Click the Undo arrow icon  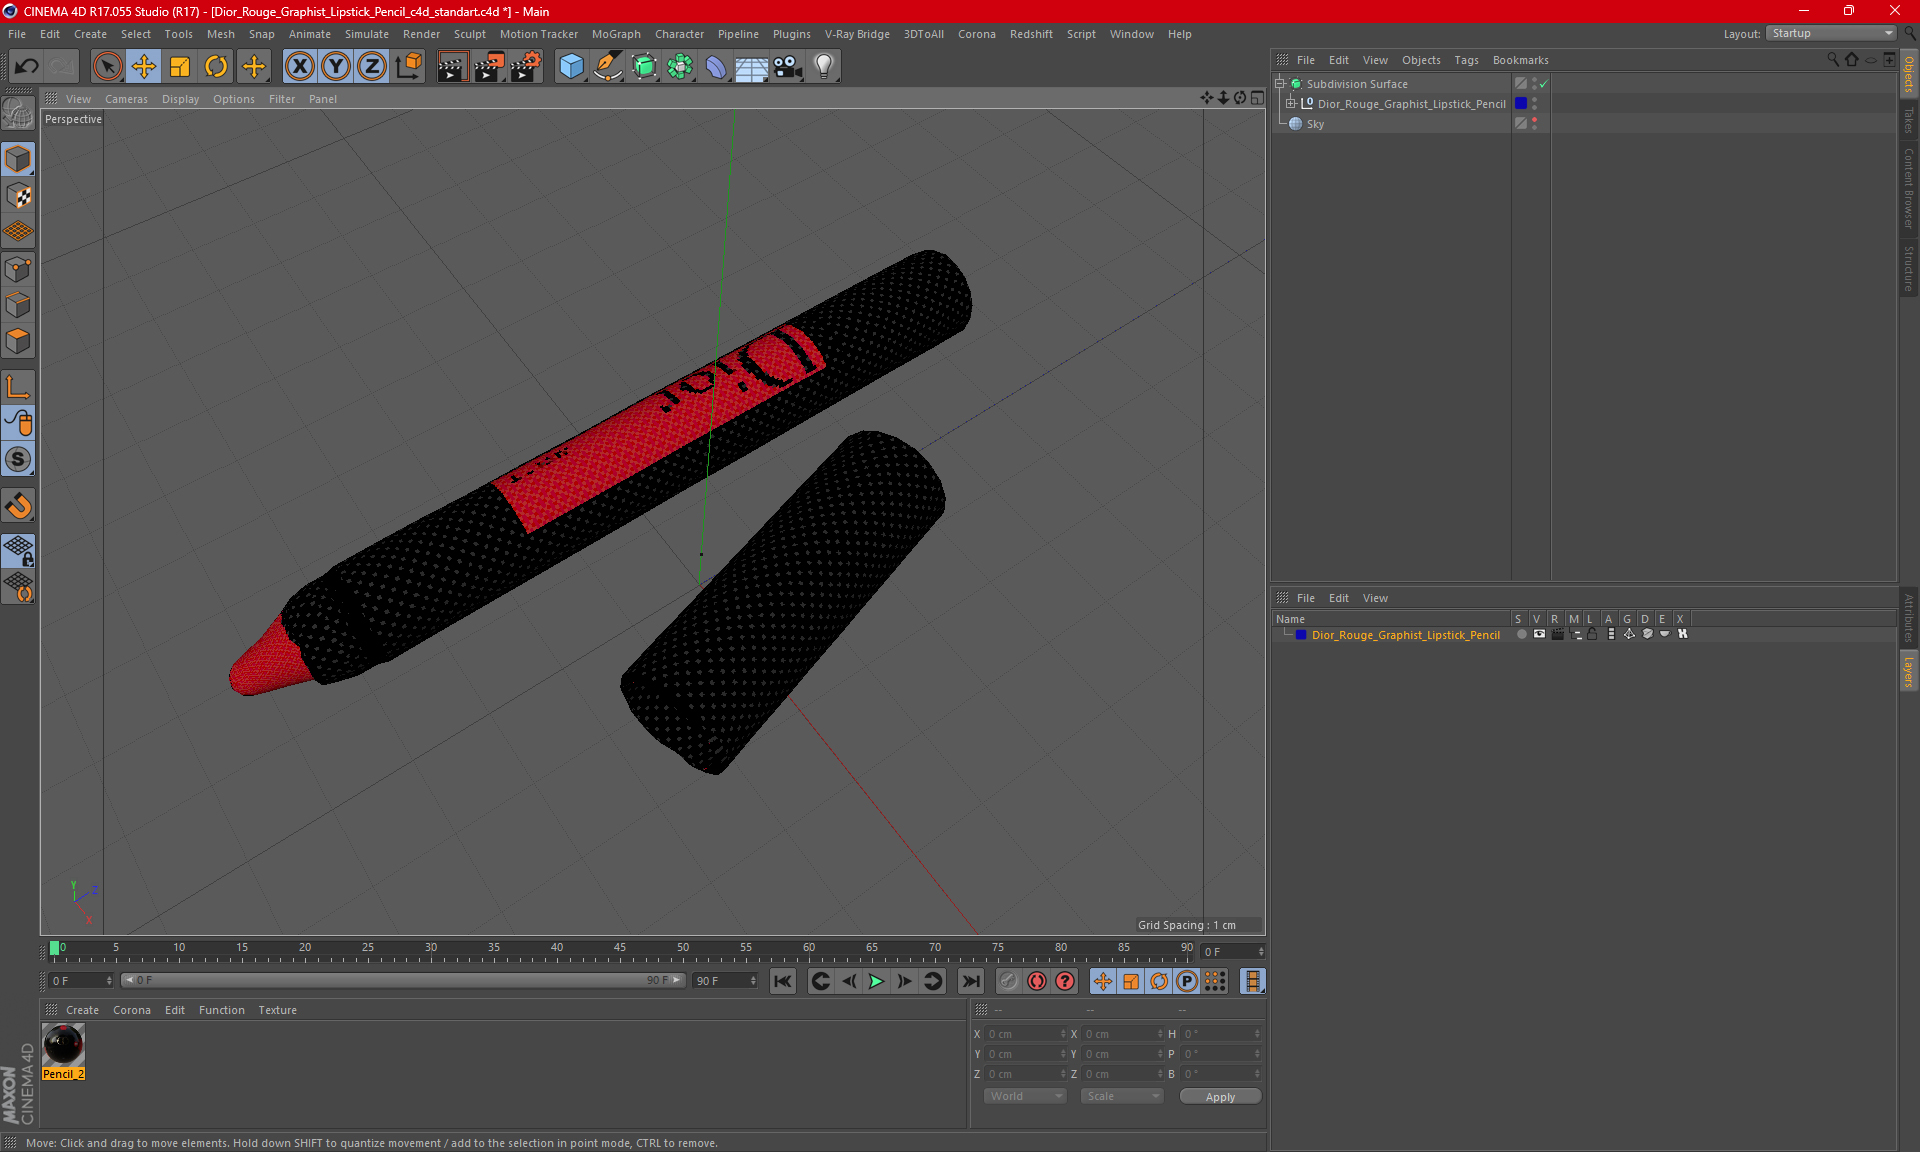pos(27,67)
